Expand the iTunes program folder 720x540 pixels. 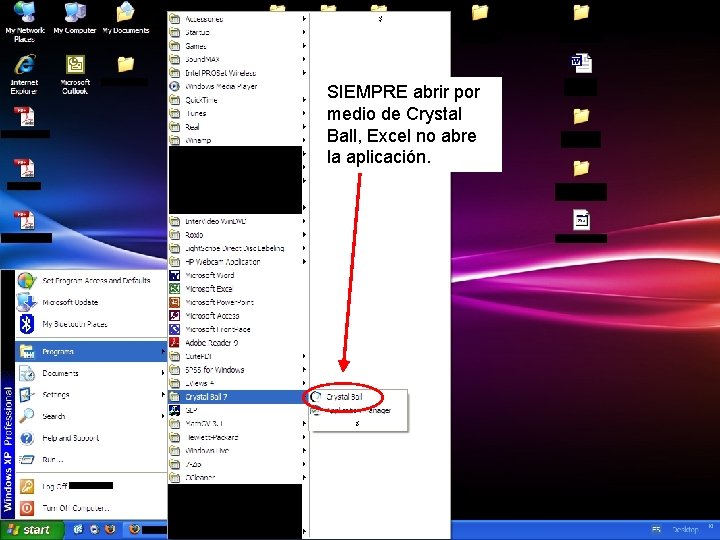238,113
